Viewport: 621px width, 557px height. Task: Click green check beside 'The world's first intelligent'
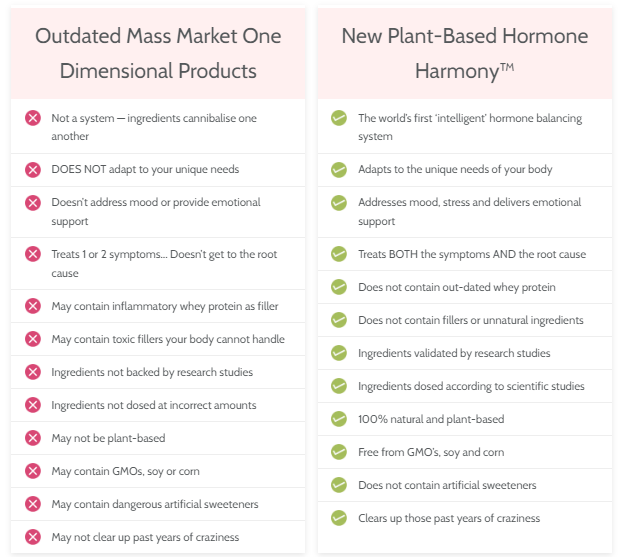pyautogui.click(x=339, y=118)
